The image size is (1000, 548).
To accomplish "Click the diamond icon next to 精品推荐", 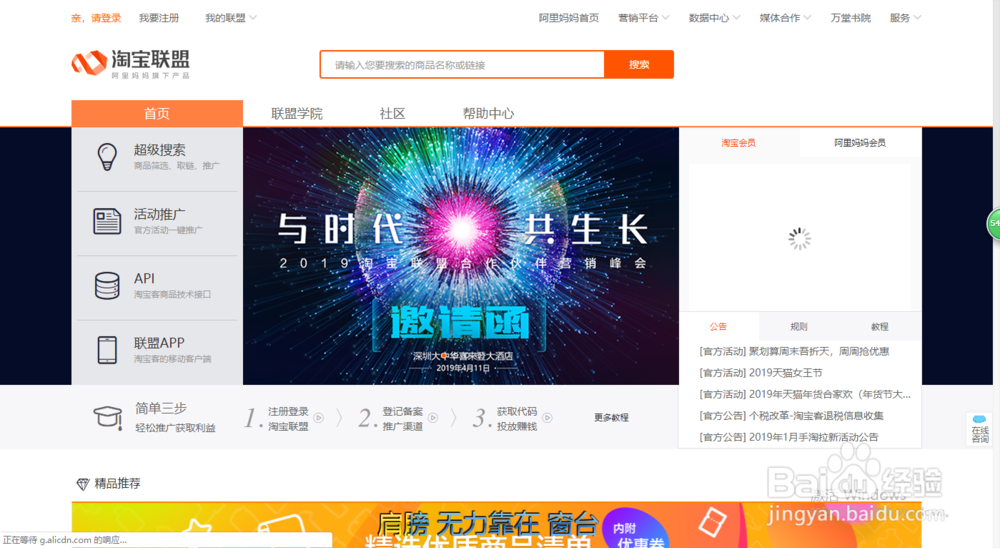I will [83, 484].
